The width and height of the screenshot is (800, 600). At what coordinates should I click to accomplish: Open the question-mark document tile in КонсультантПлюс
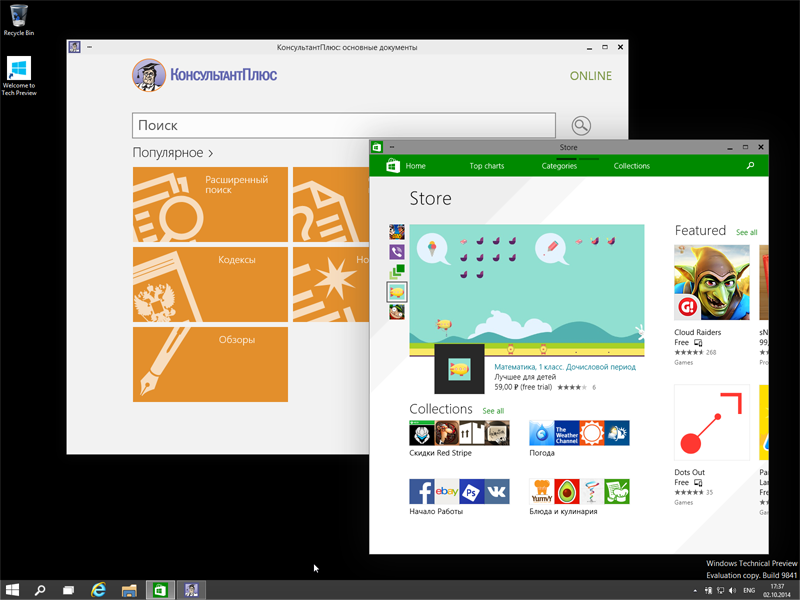click(331, 205)
